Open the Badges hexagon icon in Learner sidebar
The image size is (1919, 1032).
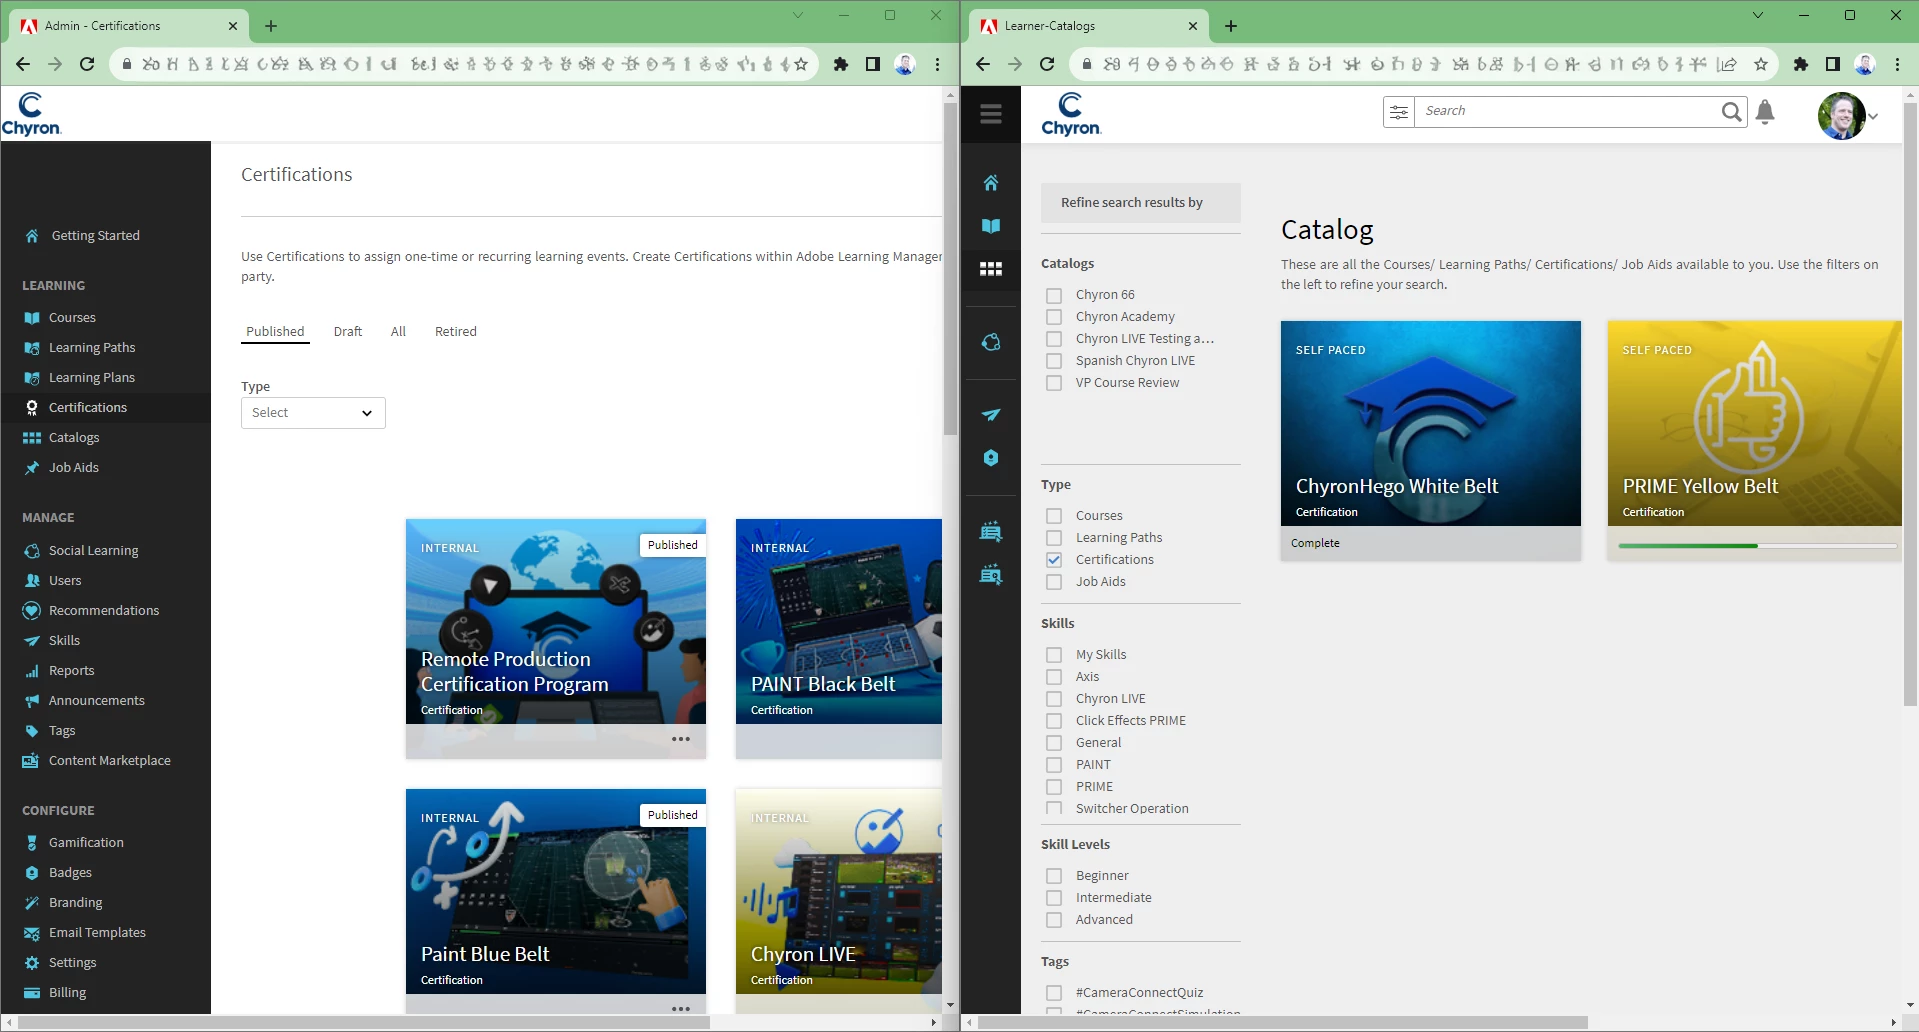pyautogui.click(x=990, y=458)
